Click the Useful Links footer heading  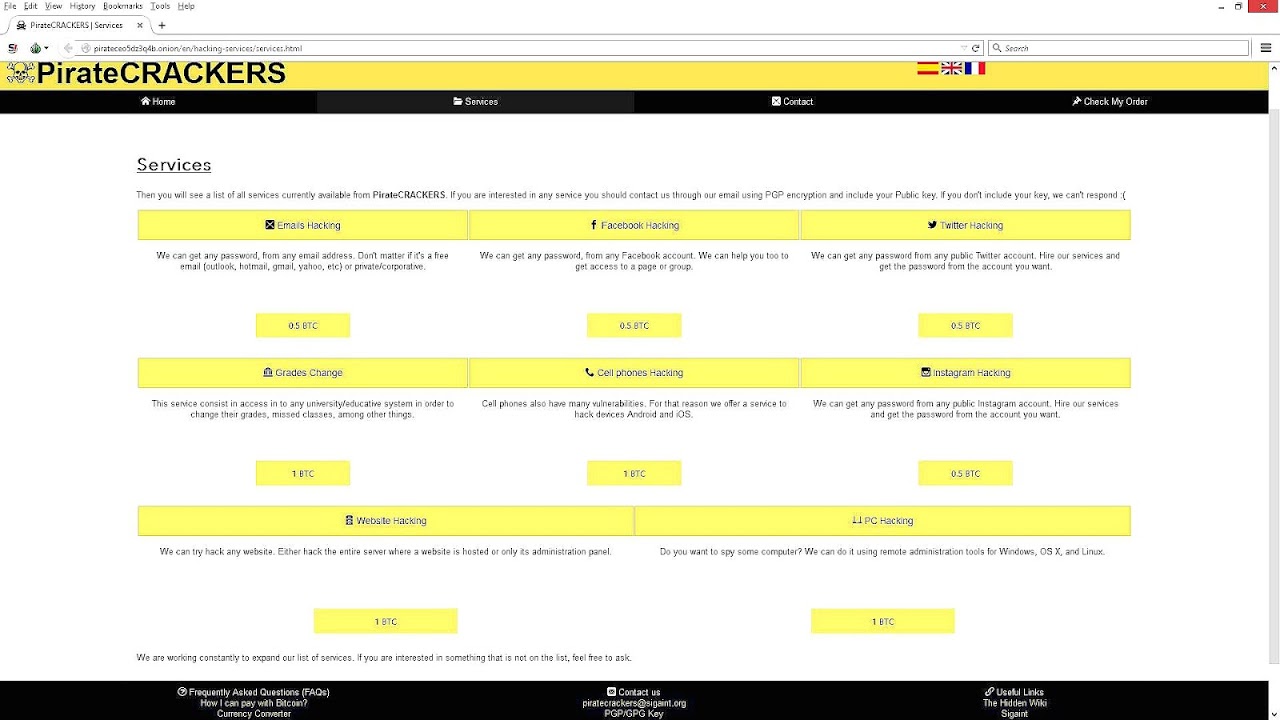(1014, 692)
